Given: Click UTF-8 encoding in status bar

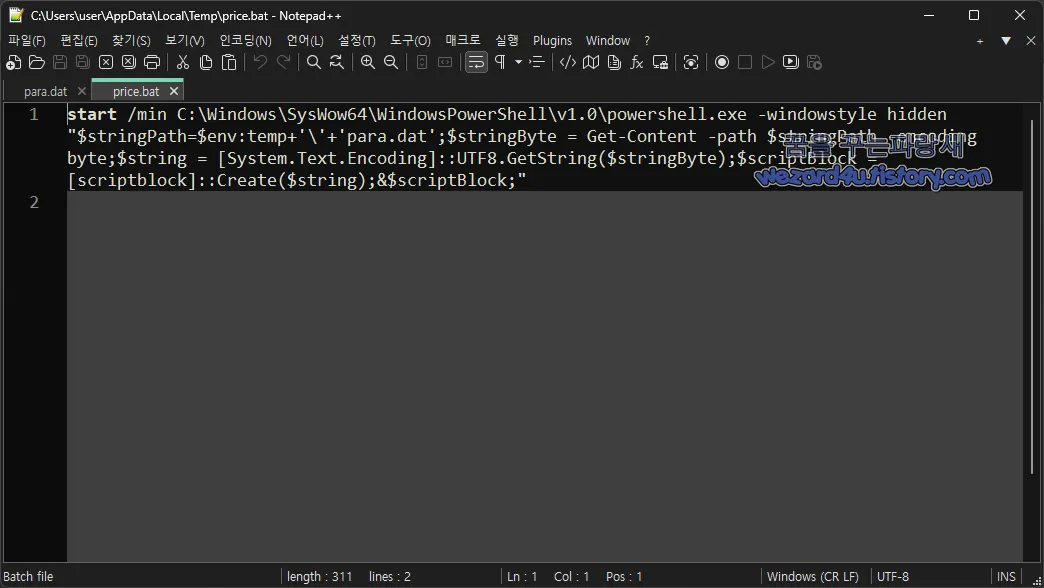Looking at the screenshot, I should point(892,577).
